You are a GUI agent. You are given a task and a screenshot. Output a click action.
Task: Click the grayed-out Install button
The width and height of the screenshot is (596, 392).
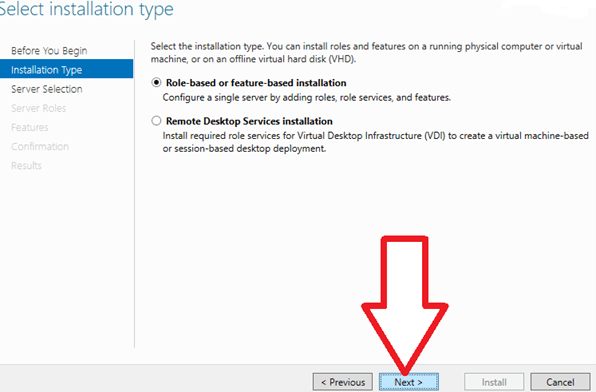pos(494,382)
